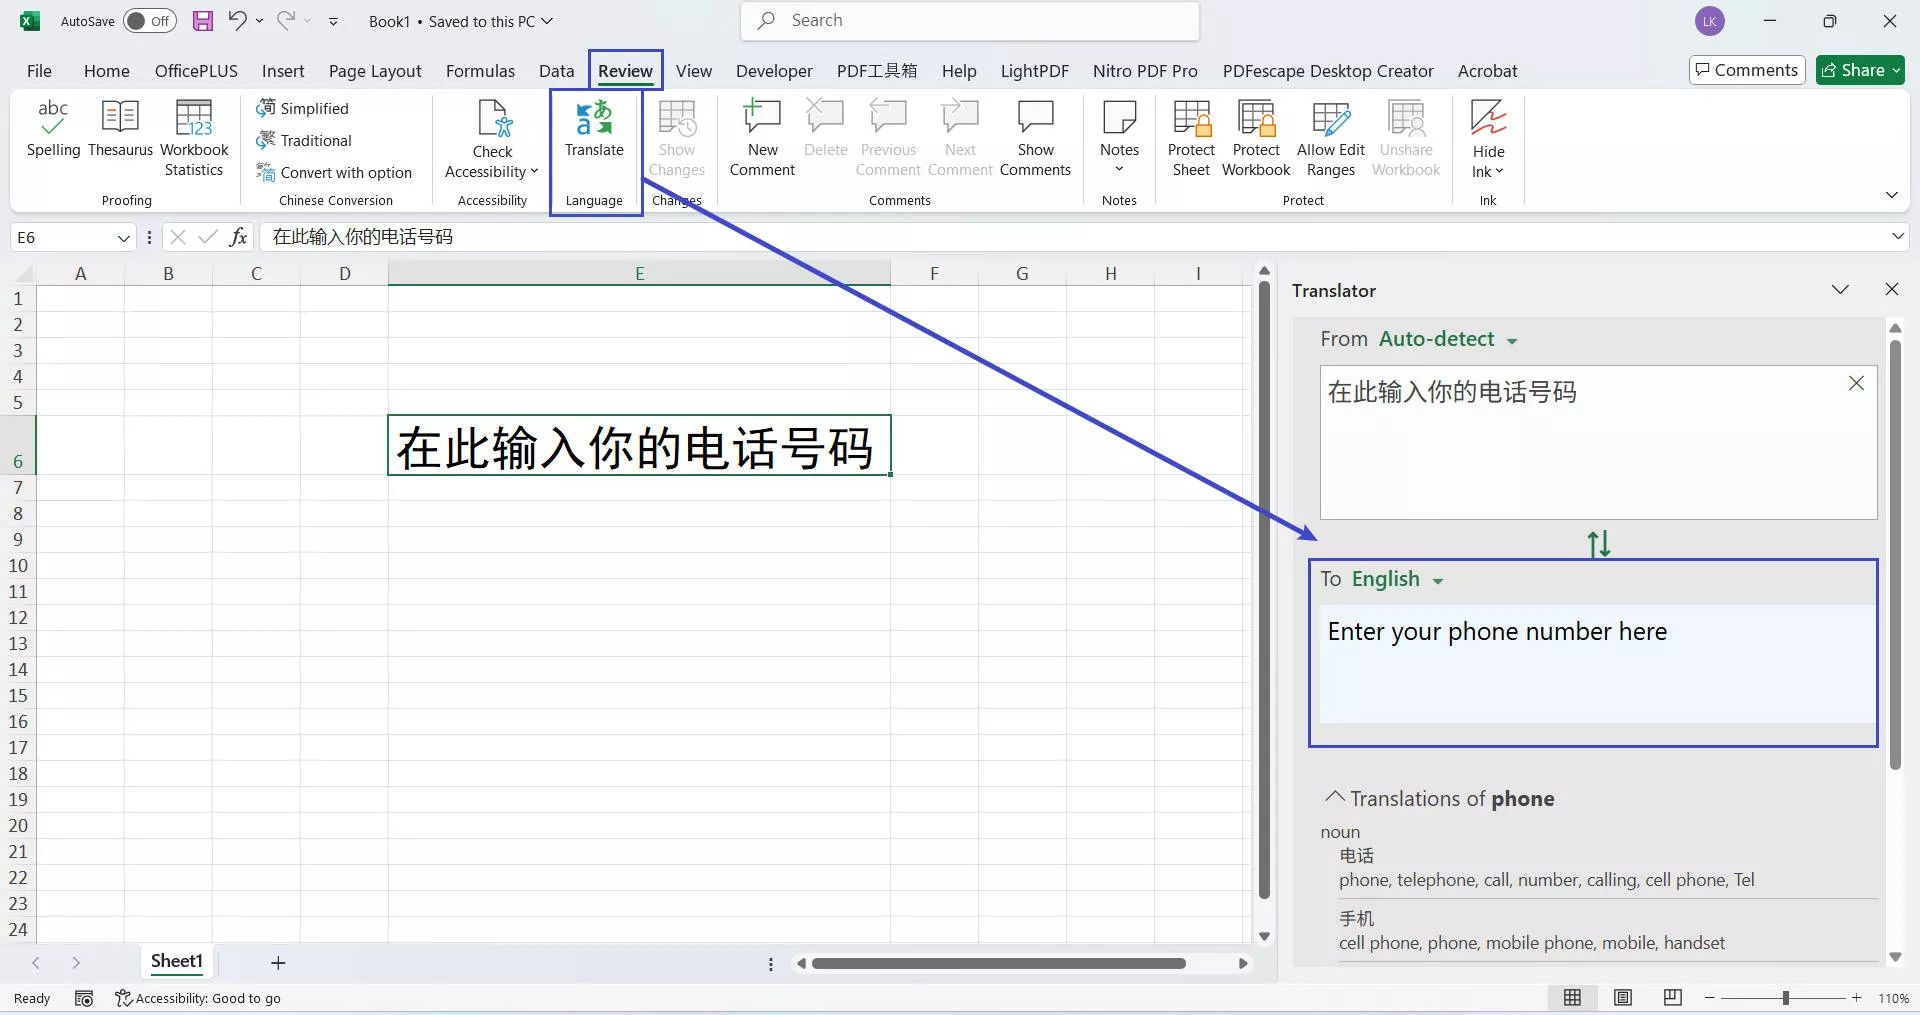The image size is (1920, 1015).
Task: Click the Share button
Action: click(1859, 70)
